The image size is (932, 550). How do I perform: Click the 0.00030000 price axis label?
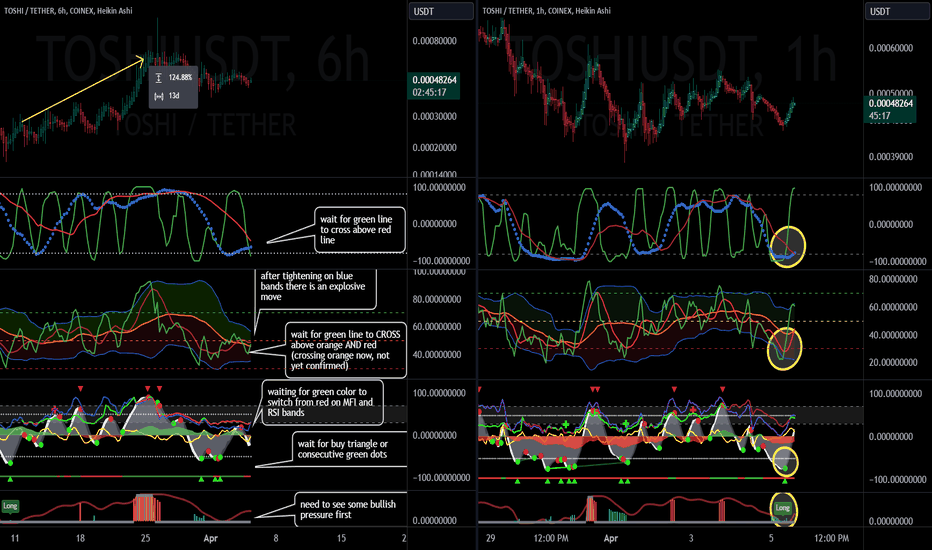[434, 117]
